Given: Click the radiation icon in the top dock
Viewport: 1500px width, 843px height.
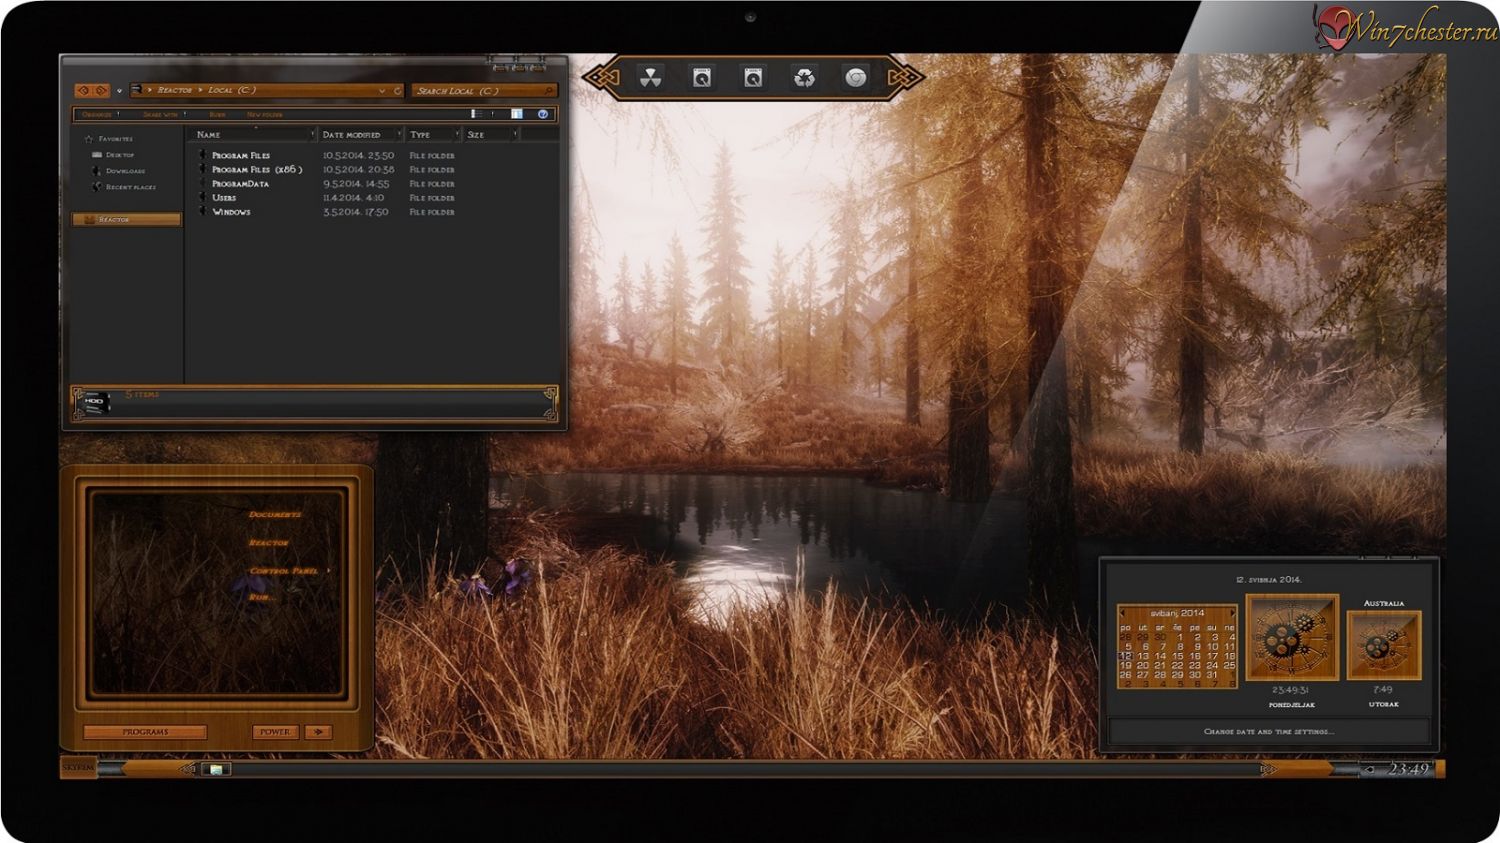Looking at the screenshot, I should 651,78.
